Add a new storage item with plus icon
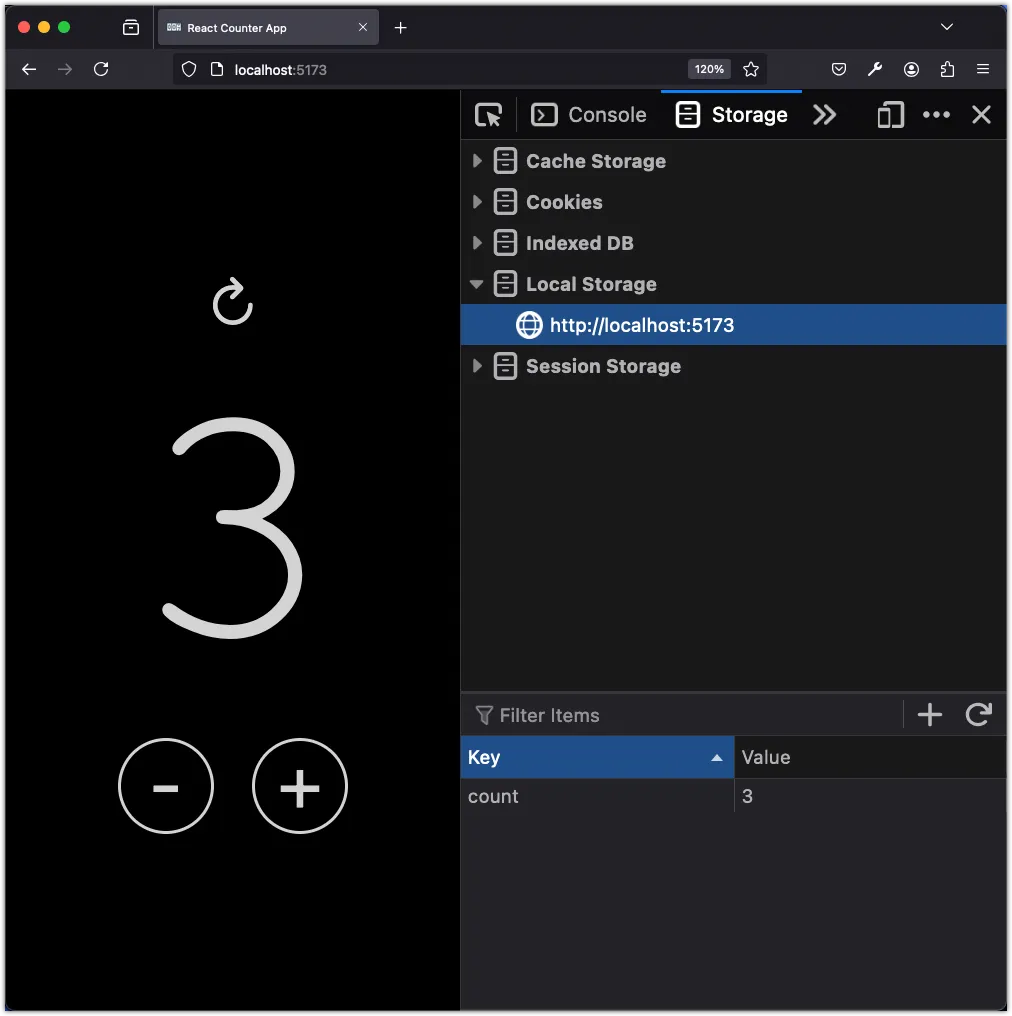1012x1016 pixels. [x=930, y=715]
